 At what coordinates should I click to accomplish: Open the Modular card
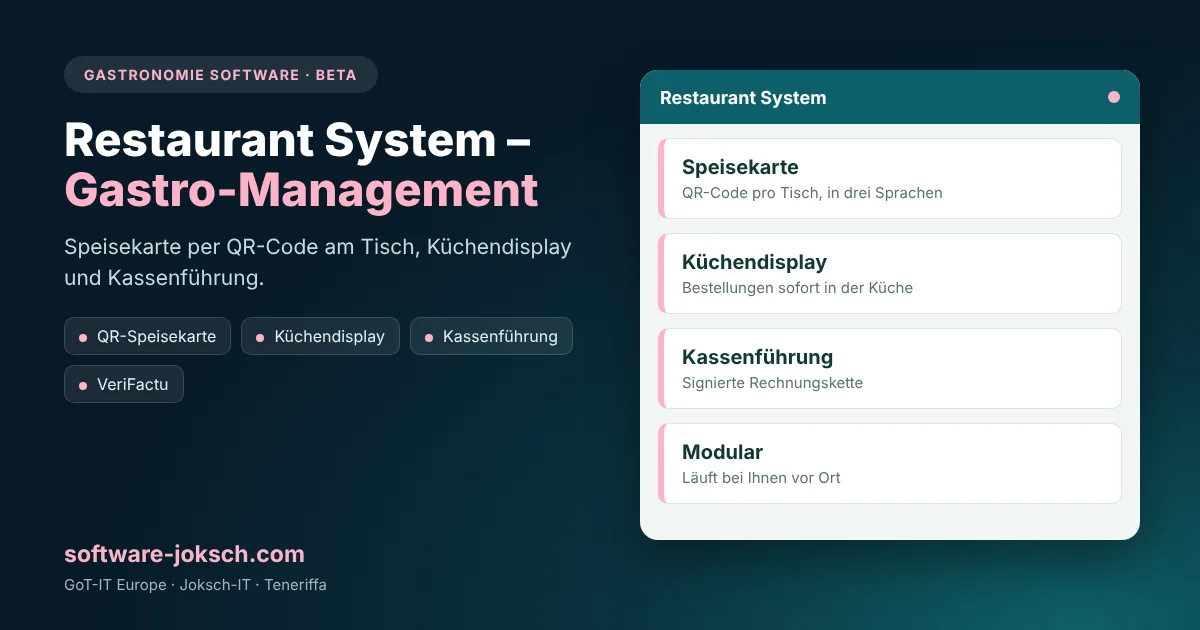tap(890, 463)
